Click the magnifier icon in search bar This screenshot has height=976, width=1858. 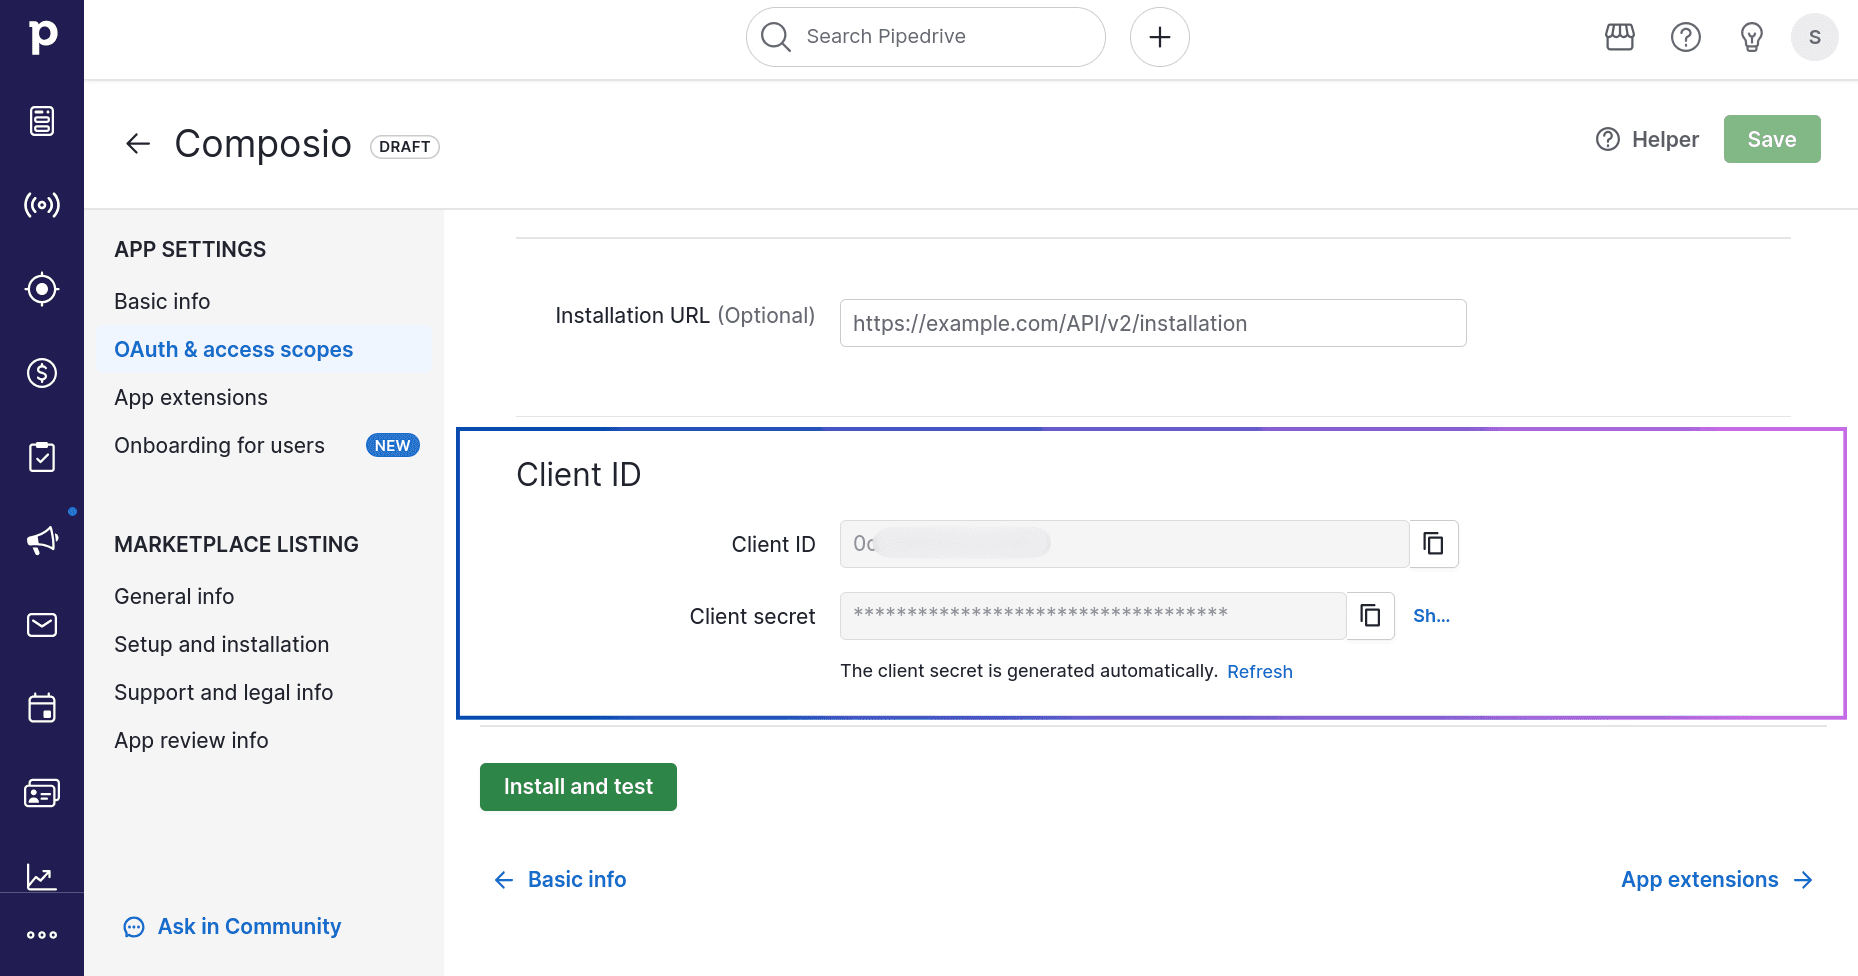pyautogui.click(x=776, y=37)
